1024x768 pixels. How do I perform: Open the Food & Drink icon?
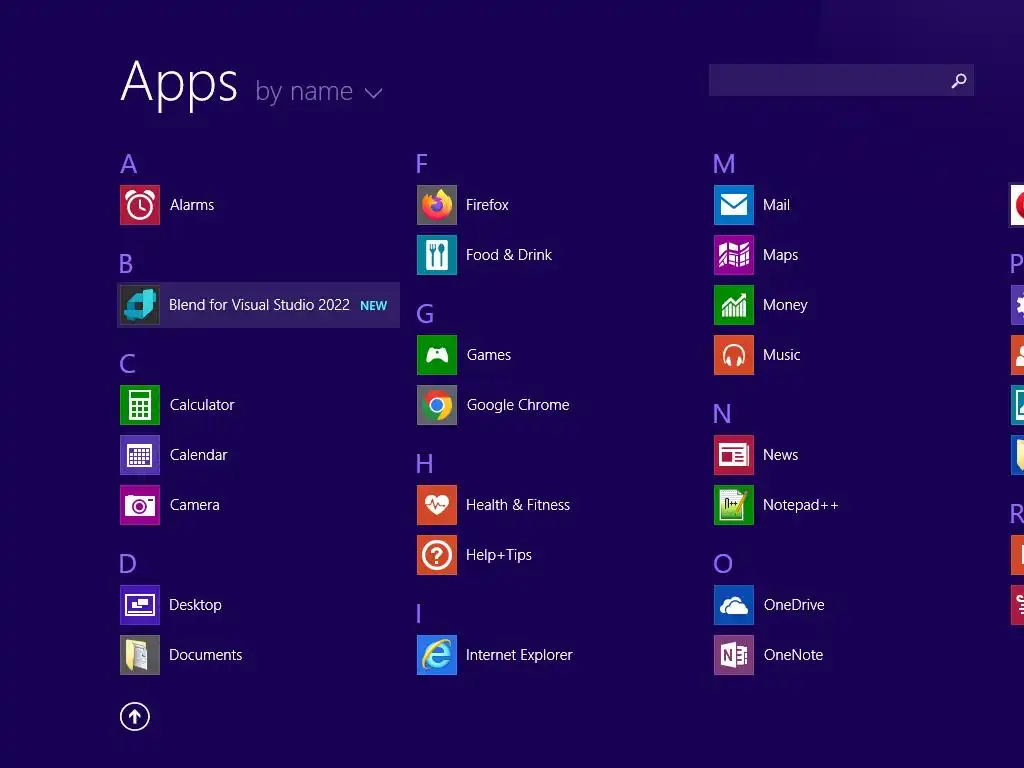click(437, 255)
